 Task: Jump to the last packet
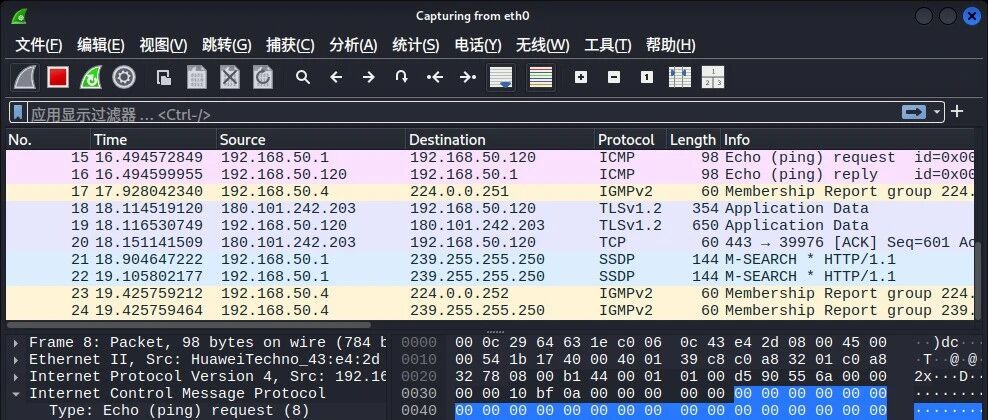[x=468, y=77]
